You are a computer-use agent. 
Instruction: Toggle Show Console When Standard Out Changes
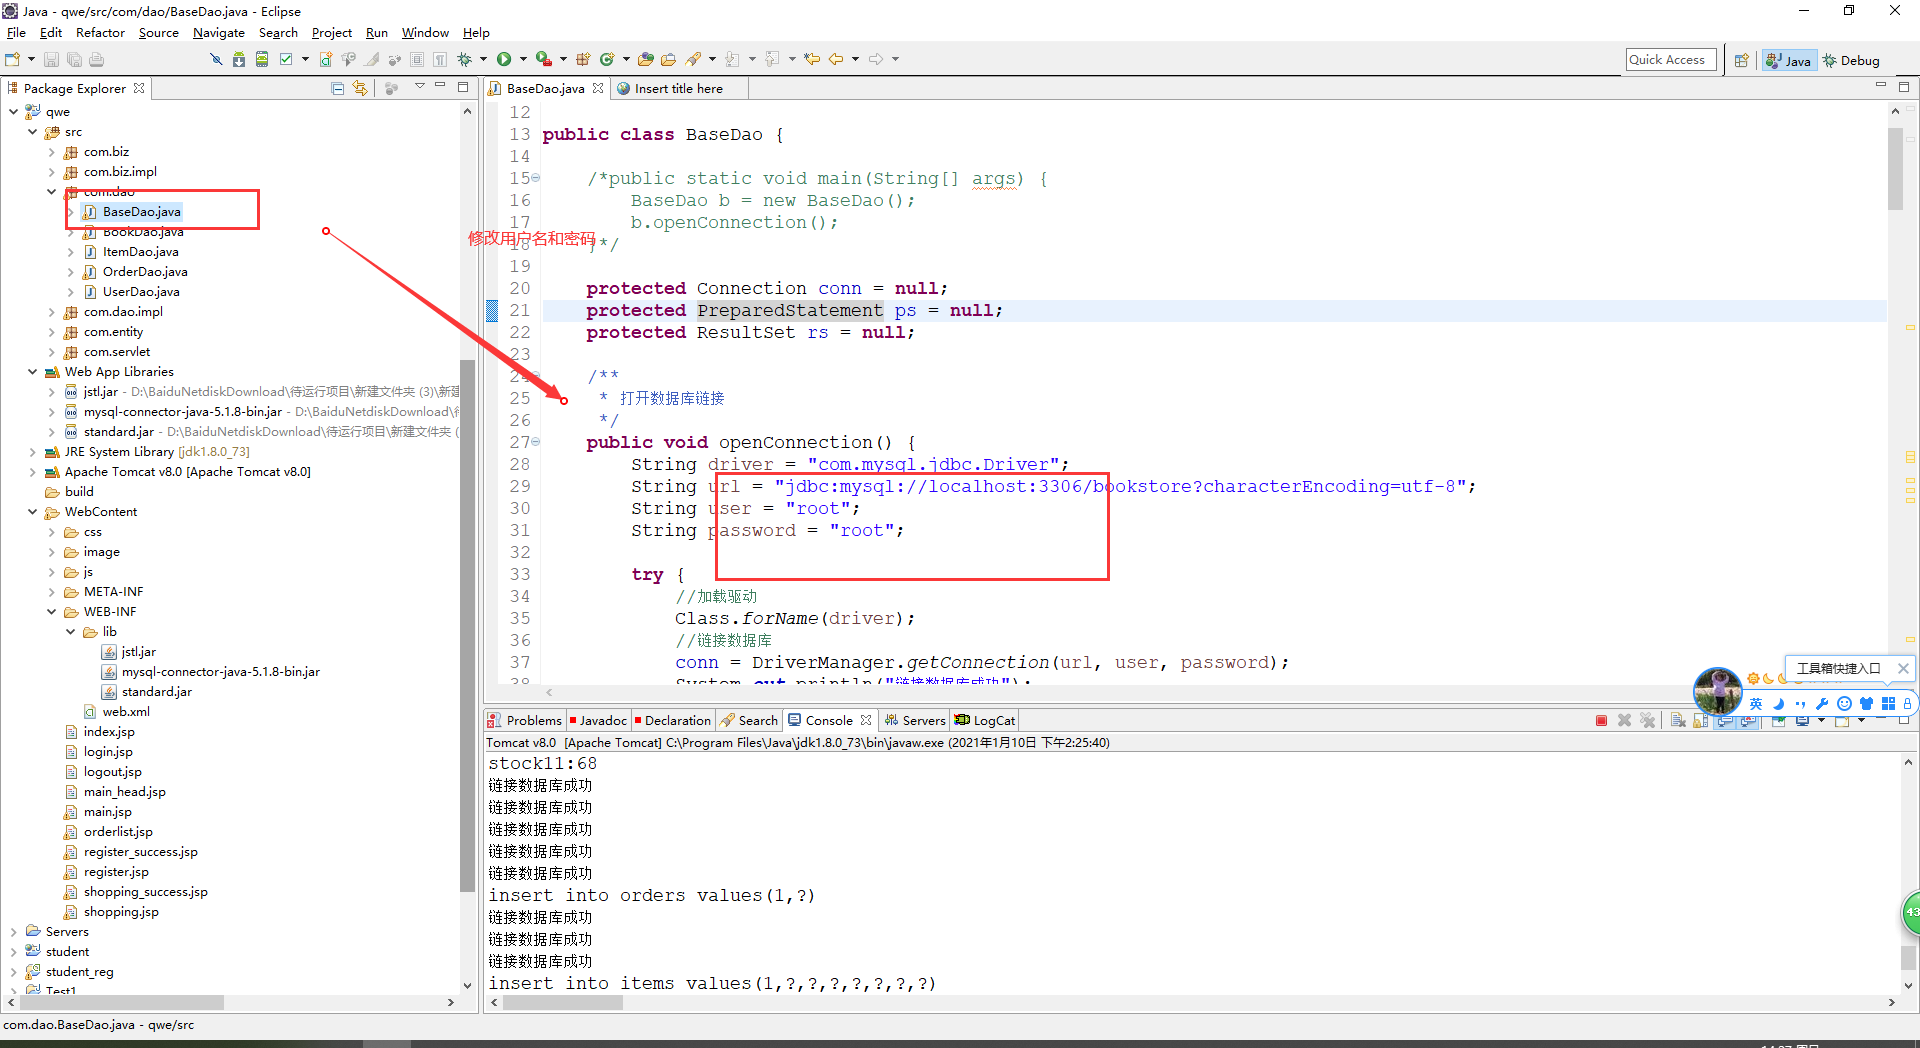click(1725, 720)
